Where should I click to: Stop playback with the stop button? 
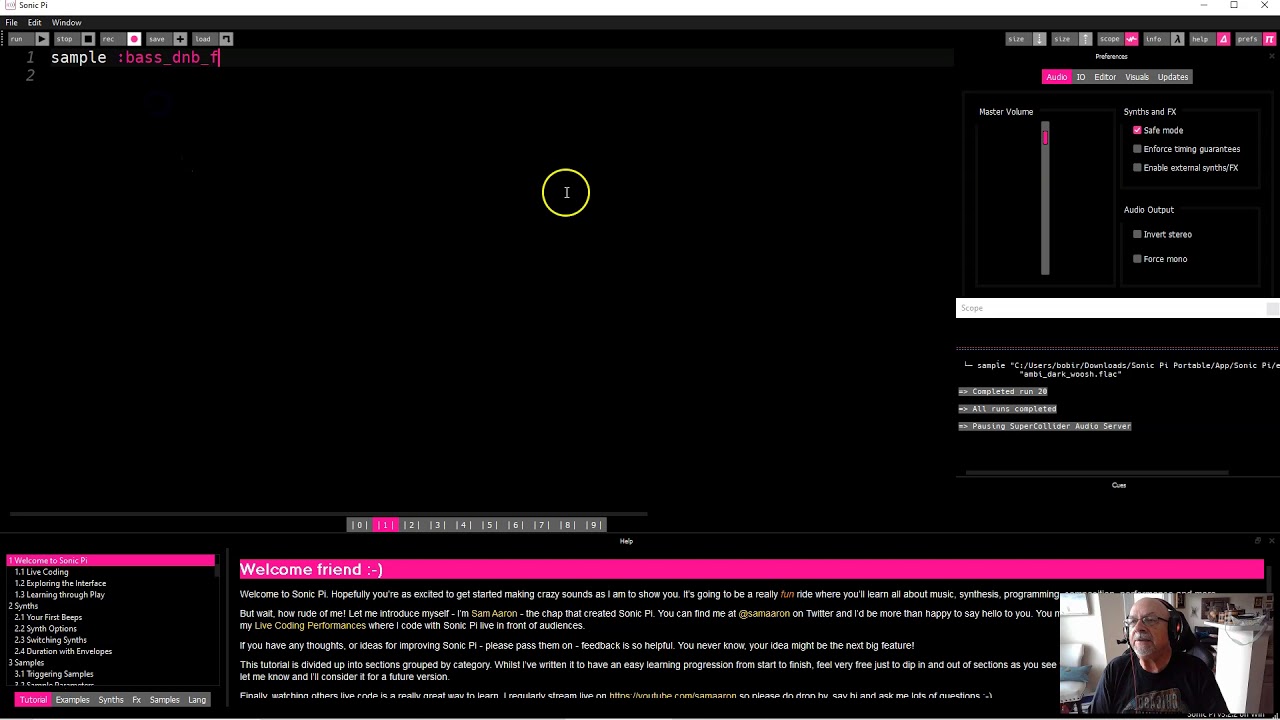75,39
